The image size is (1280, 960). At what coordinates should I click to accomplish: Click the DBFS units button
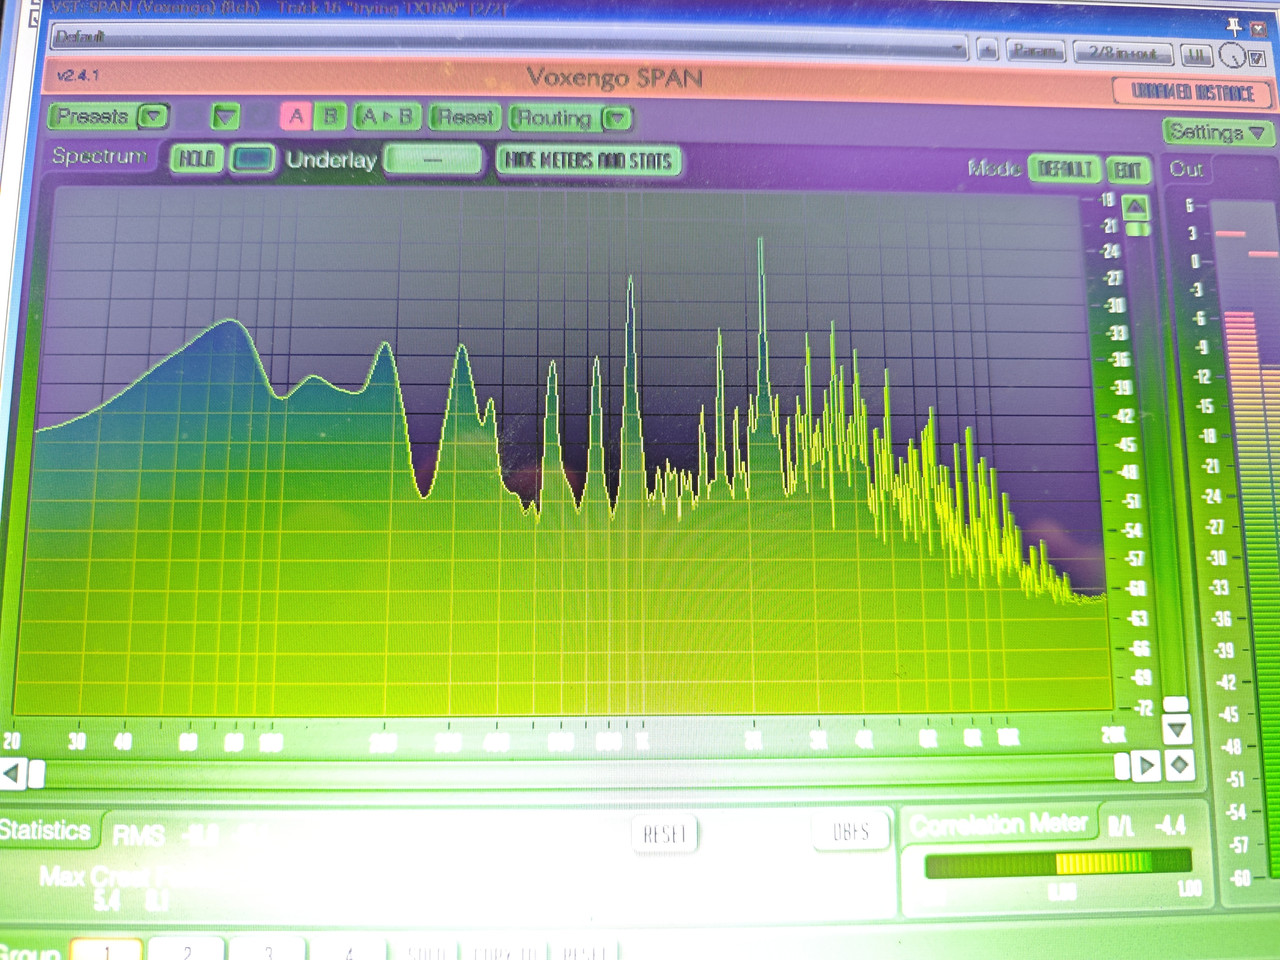click(851, 832)
